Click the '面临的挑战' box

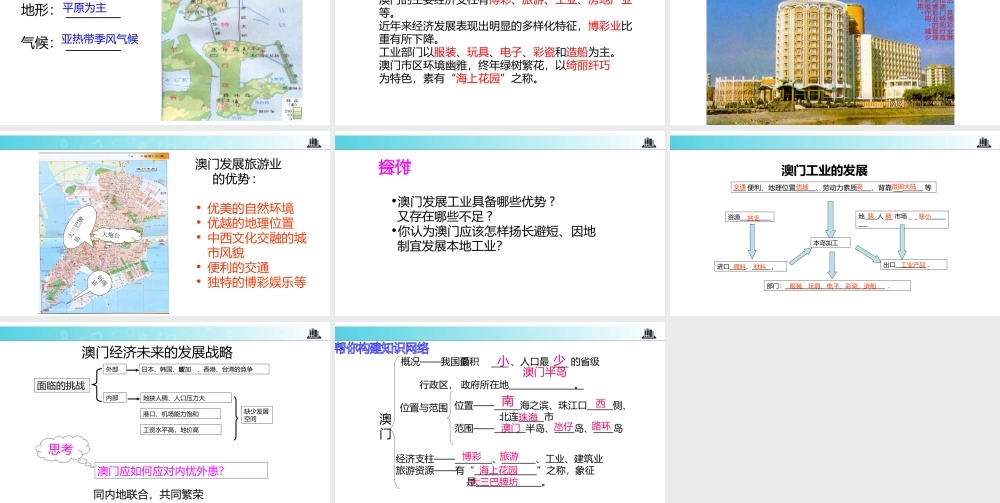[x=61, y=386]
